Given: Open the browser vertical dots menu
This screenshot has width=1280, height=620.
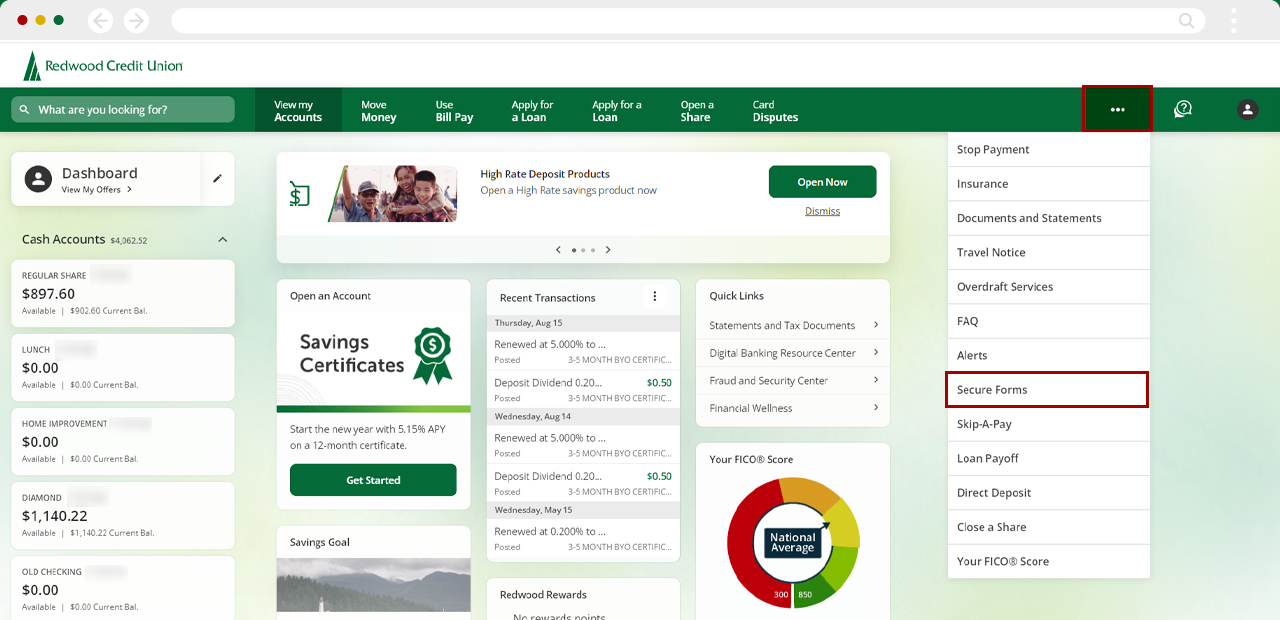Looking at the screenshot, I should point(1234,20).
